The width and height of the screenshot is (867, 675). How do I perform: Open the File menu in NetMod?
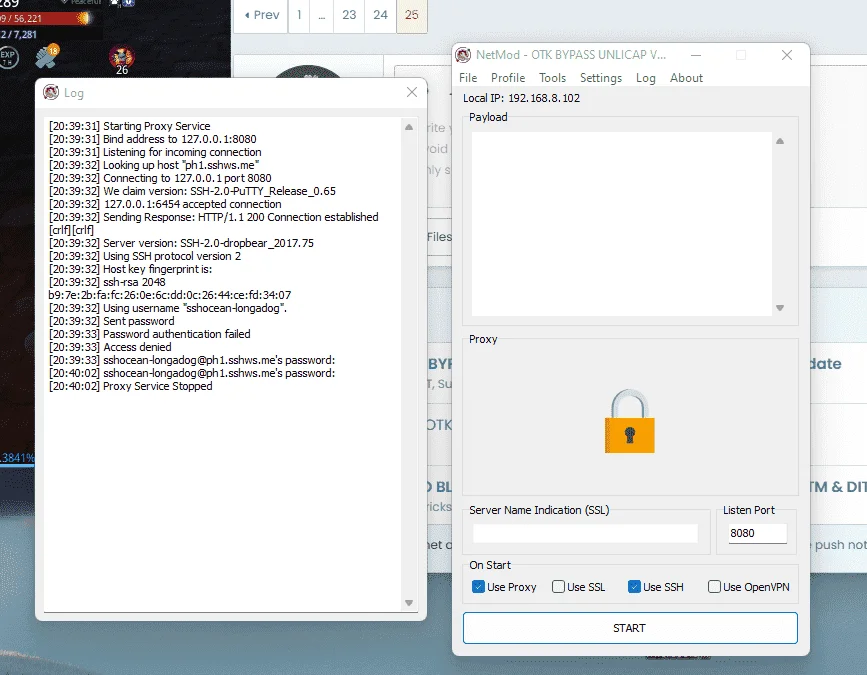coord(468,78)
